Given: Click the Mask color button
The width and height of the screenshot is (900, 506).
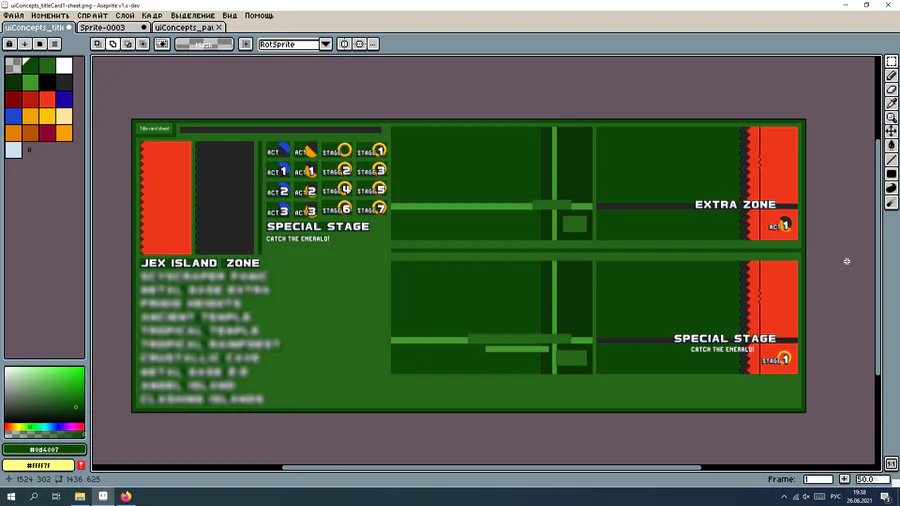Looking at the screenshot, I should coord(204,44).
